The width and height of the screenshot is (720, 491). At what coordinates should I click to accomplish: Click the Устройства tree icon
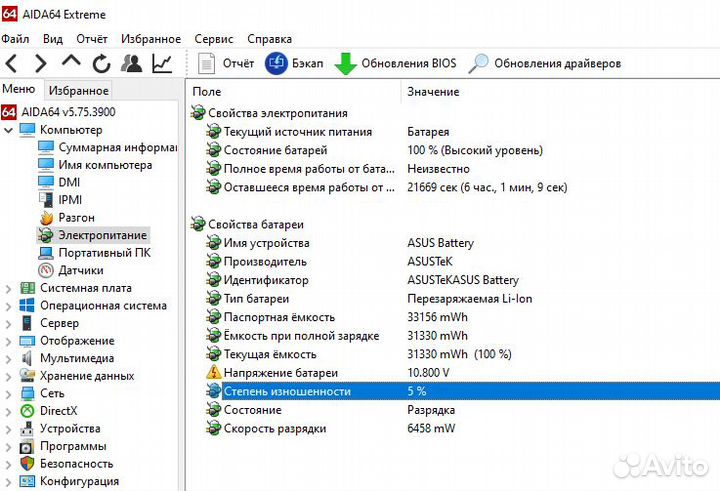27,429
